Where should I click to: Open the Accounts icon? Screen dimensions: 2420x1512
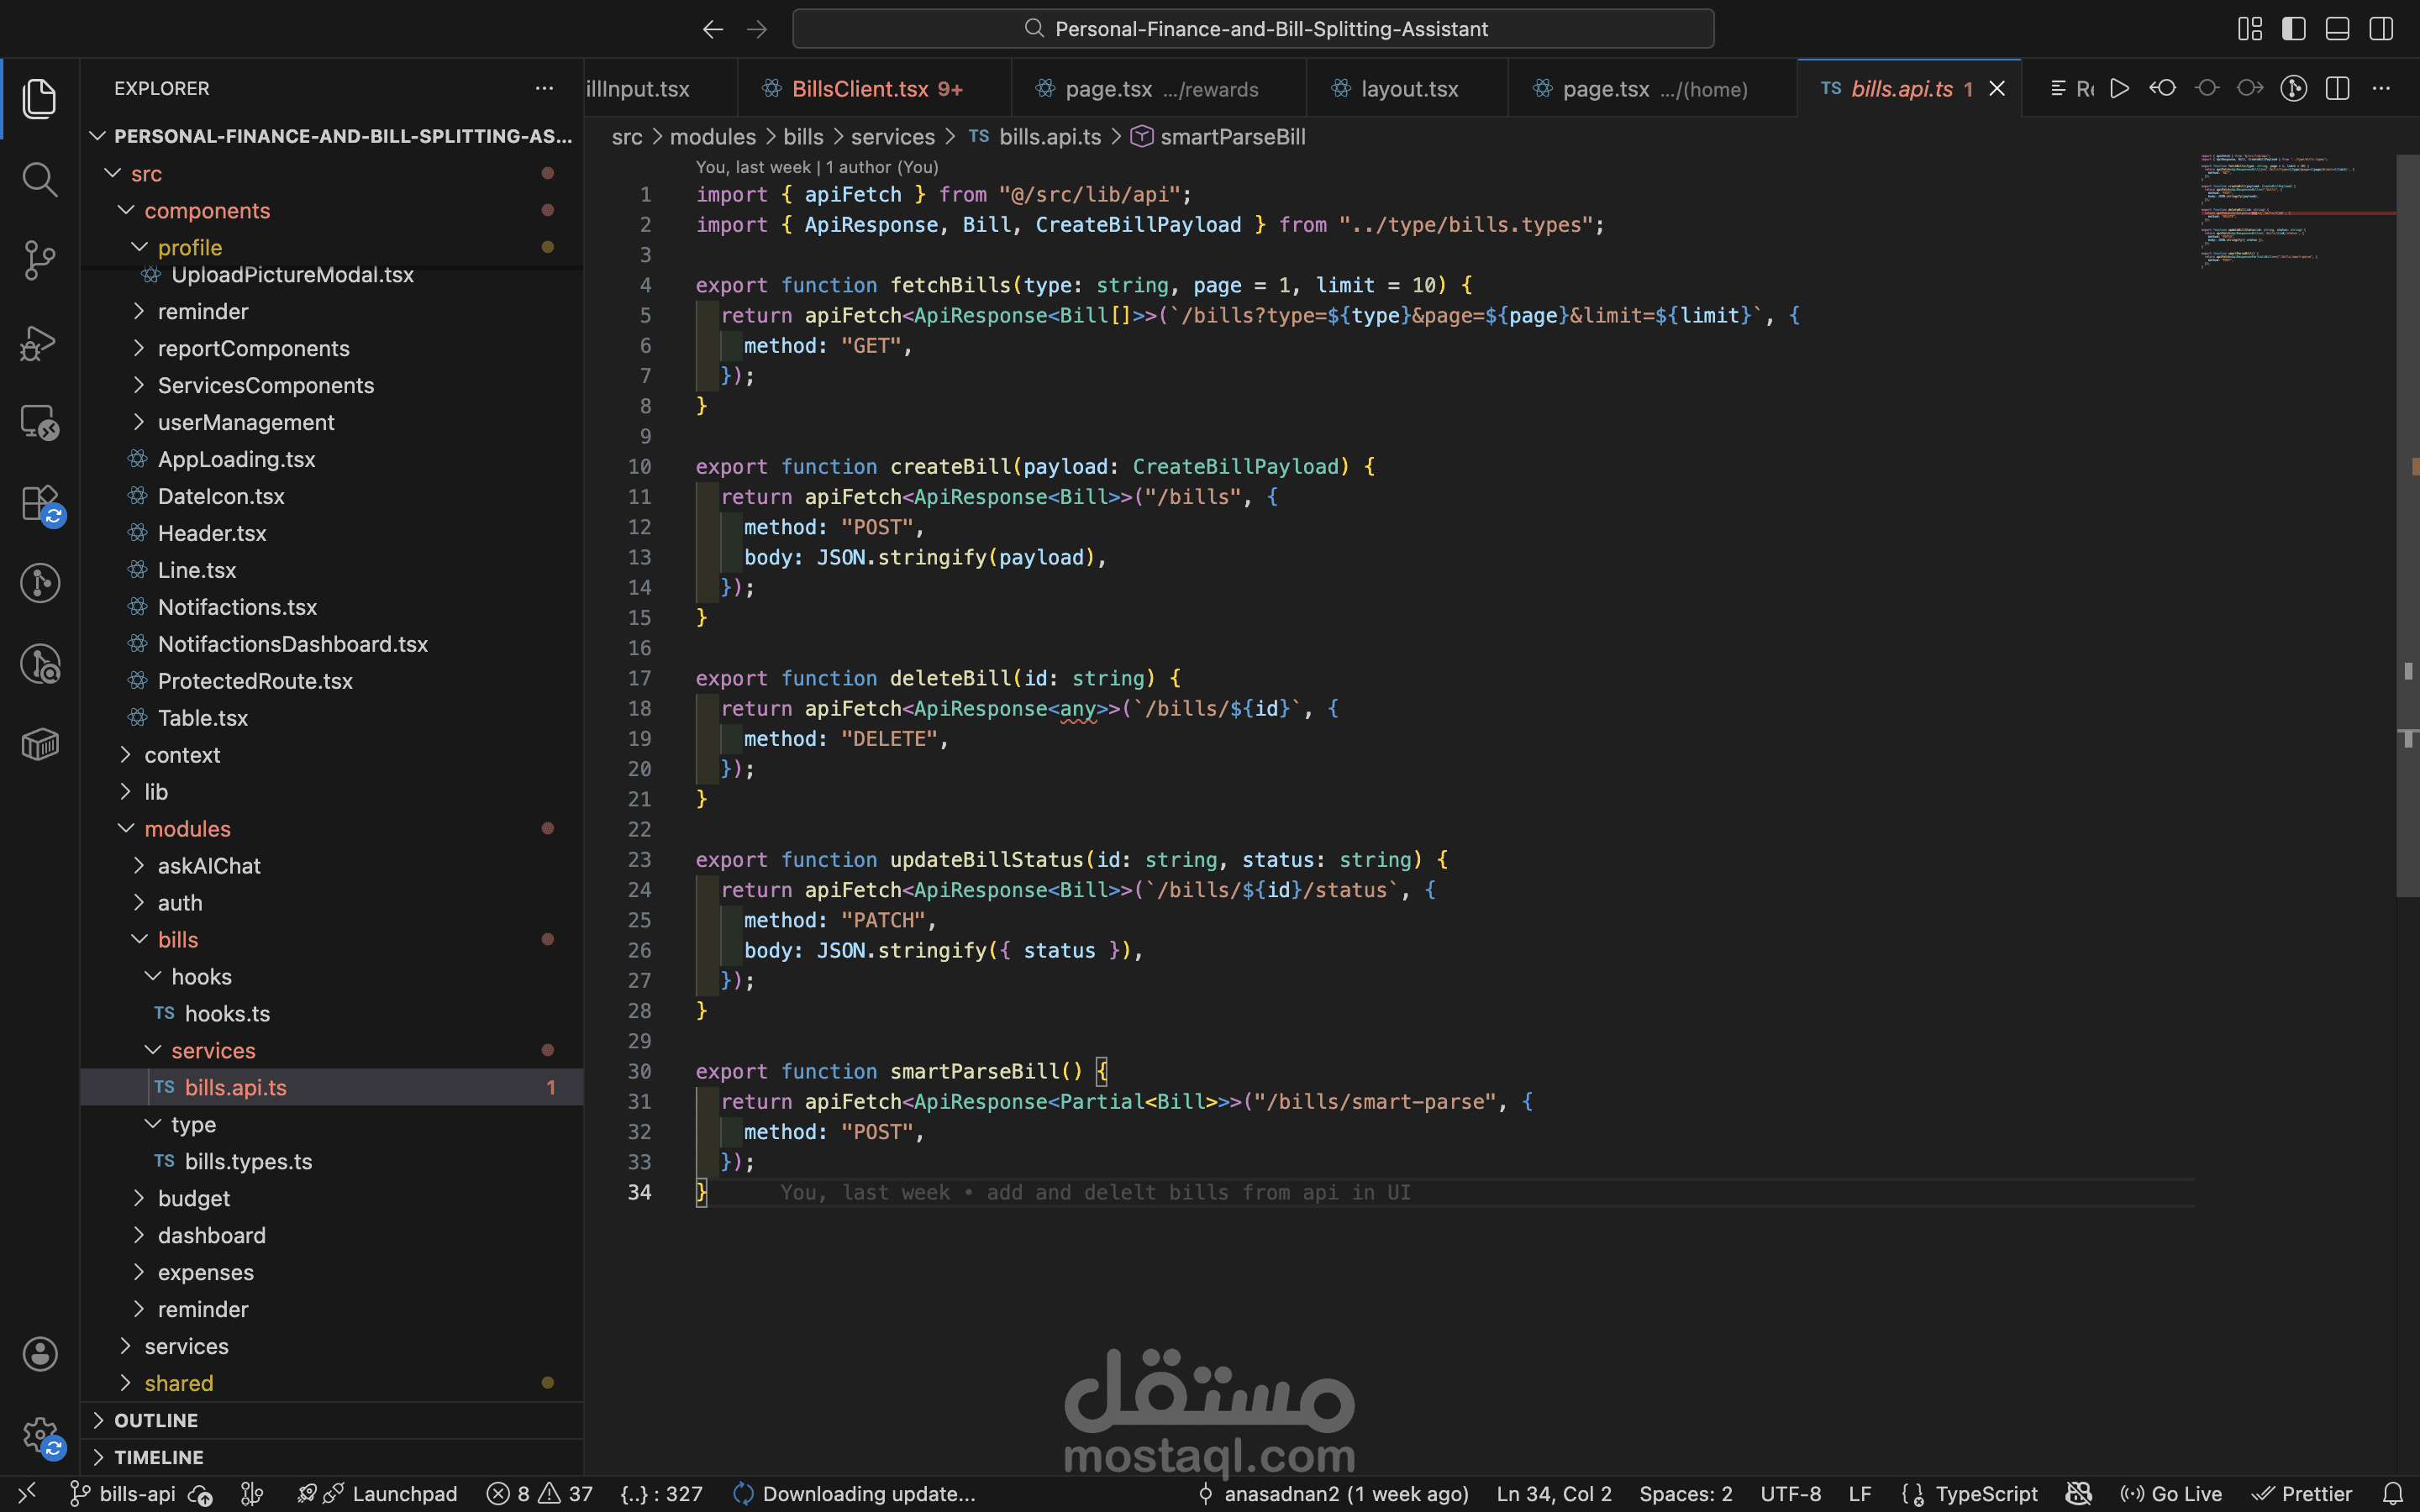40,1354
